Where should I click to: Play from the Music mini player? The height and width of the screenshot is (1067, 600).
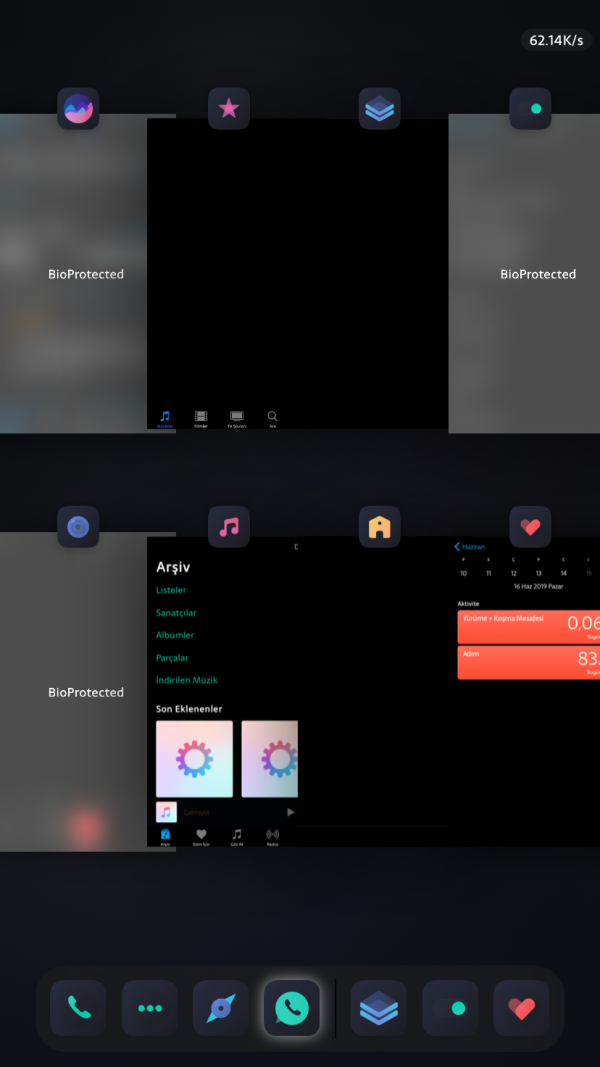click(x=290, y=812)
